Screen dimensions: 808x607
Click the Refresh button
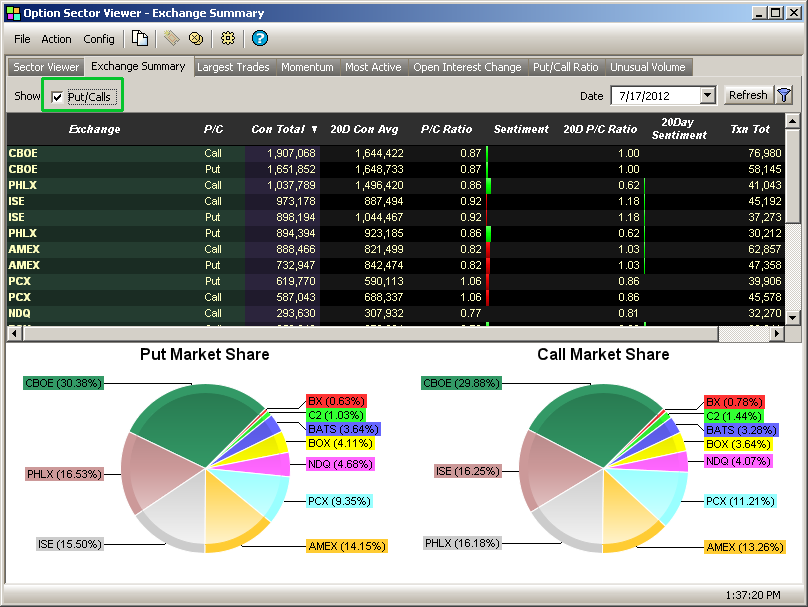(x=748, y=95)
